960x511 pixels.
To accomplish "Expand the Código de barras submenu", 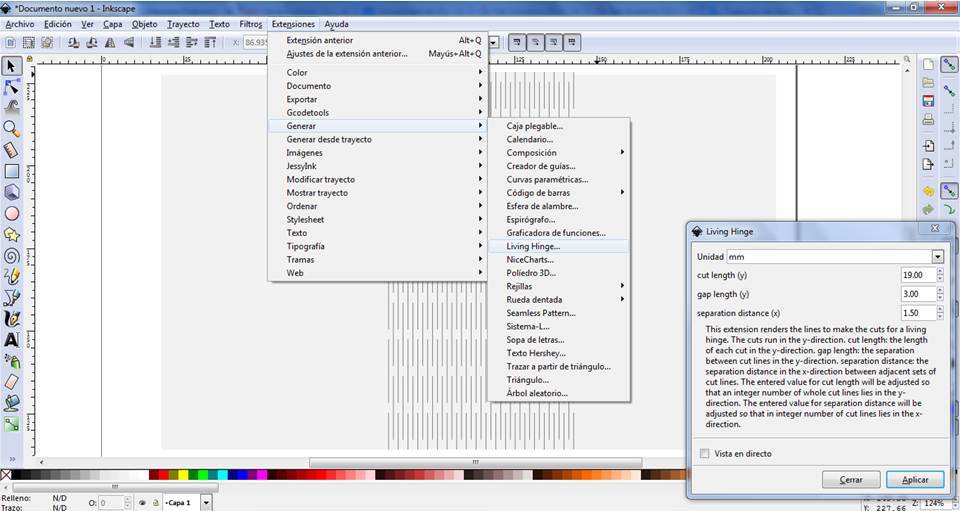I will click(559, 193).
